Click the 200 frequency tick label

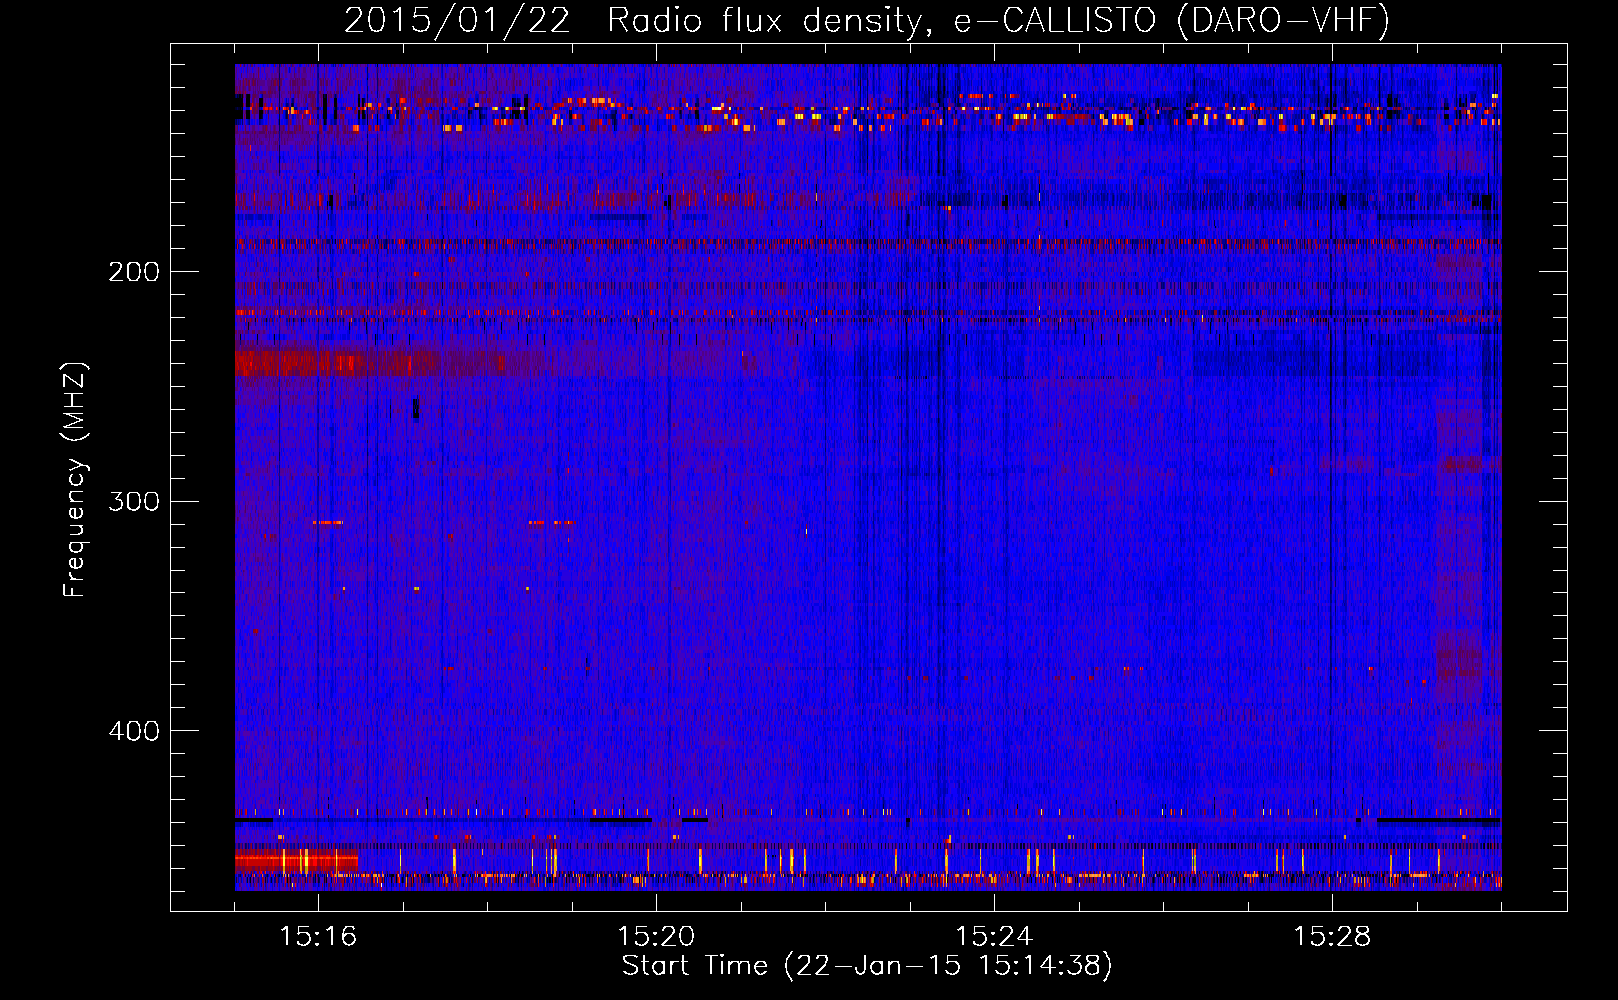click(134, 272)
